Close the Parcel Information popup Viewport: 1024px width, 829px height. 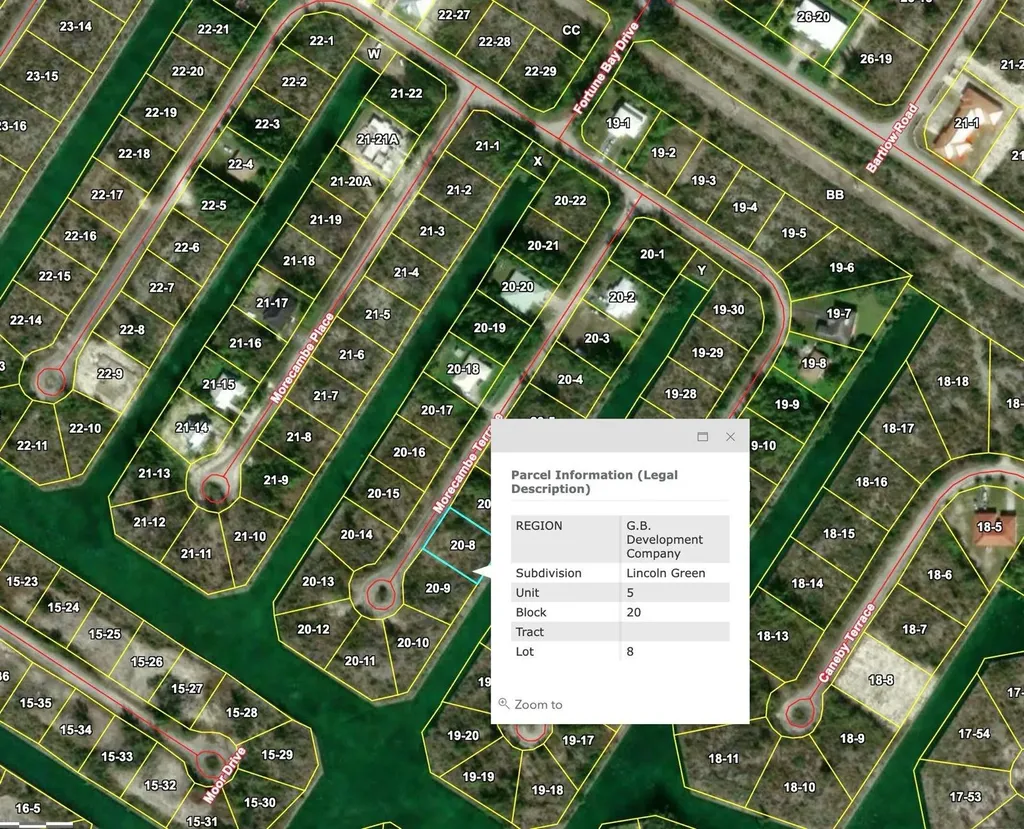pos(731,436)
